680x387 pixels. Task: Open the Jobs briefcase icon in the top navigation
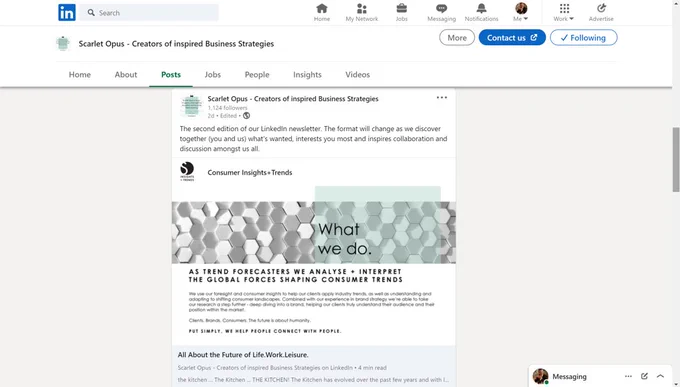click(x=402, y=12)
